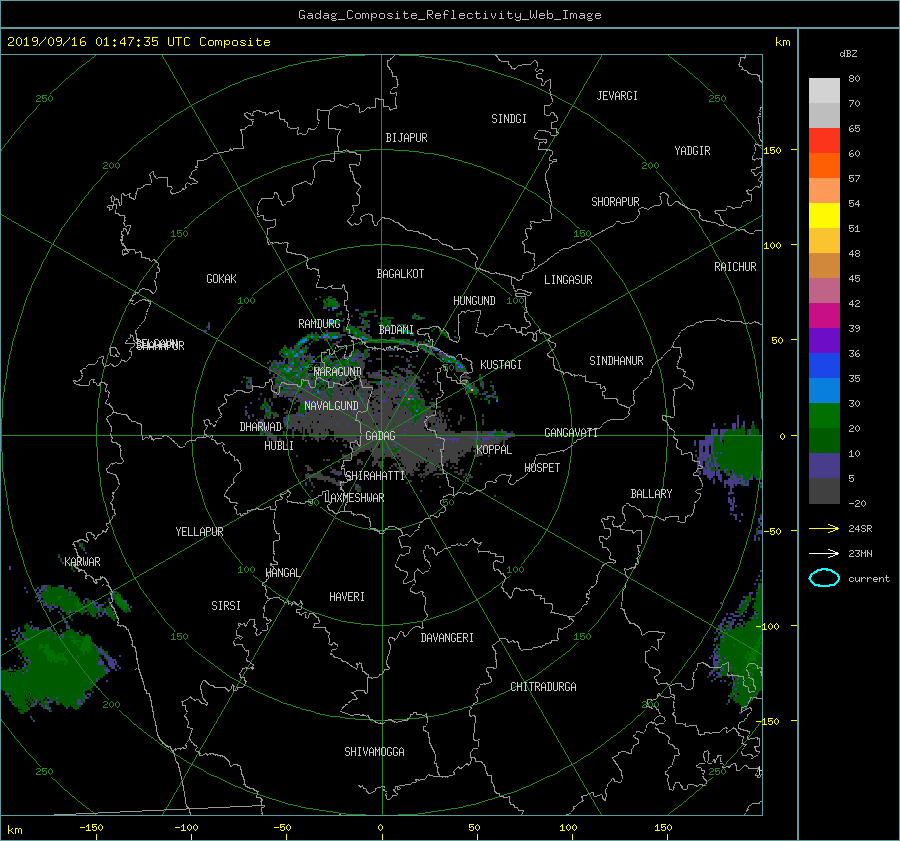Click the cyan ellipse current legend icon
This screenshot has width=900, height=841.
point(824,578)
